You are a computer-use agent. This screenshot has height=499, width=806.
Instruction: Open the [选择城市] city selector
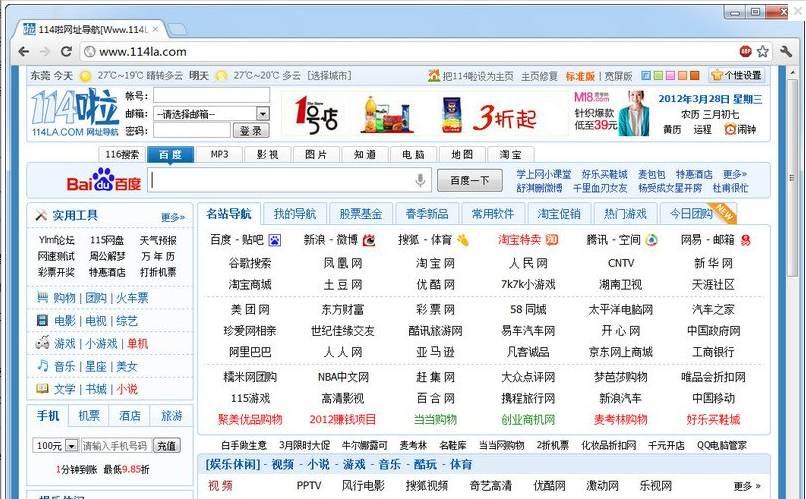click(329, 76)
